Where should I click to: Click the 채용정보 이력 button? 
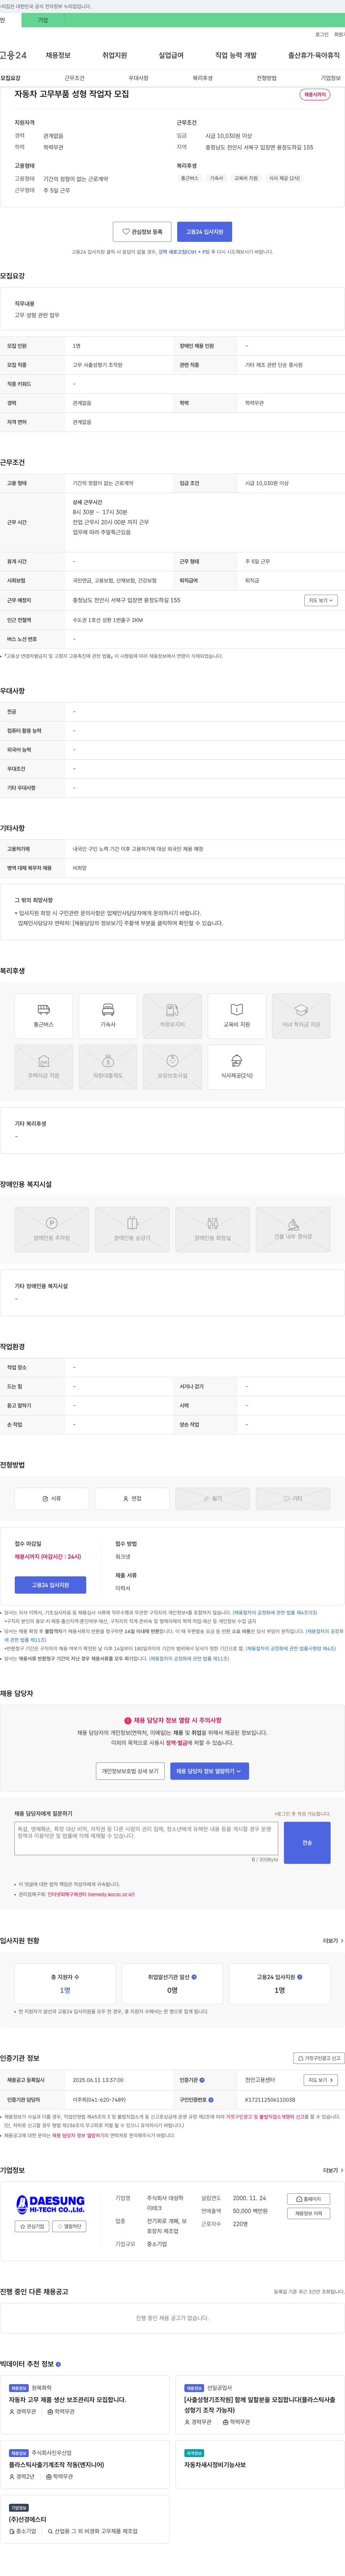pyautogui.click(x=308, y=2213)
